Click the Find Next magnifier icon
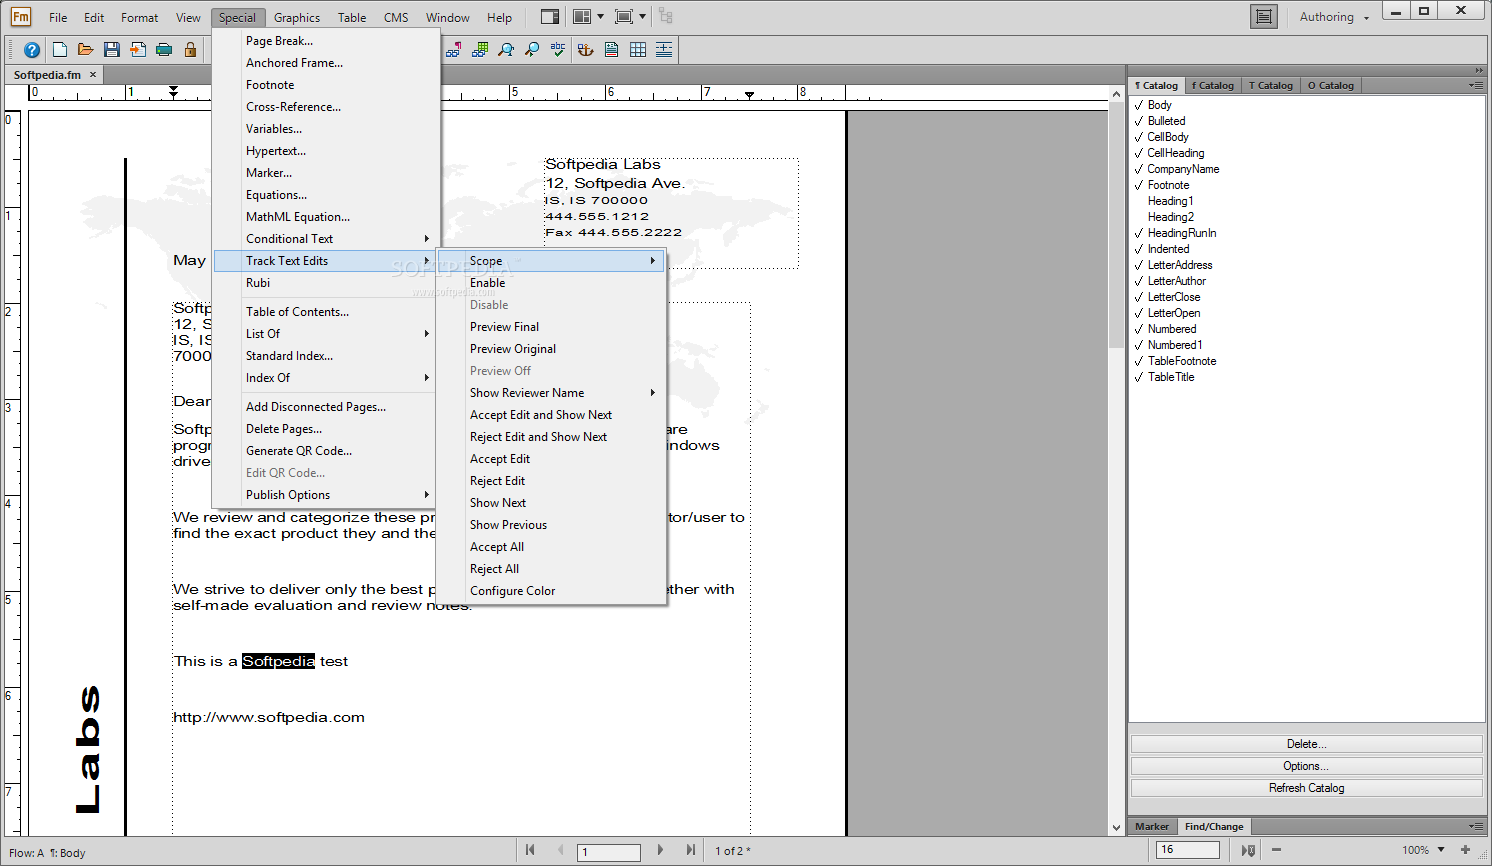 [x=532, y=50]
